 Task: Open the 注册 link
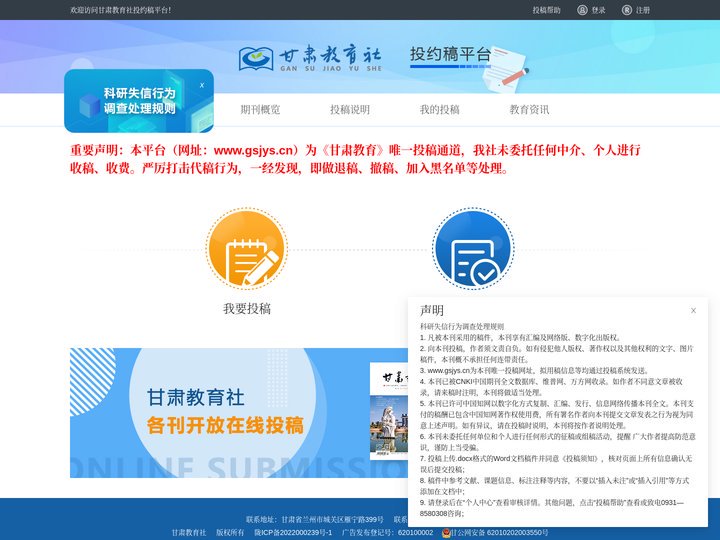[643, 10]
